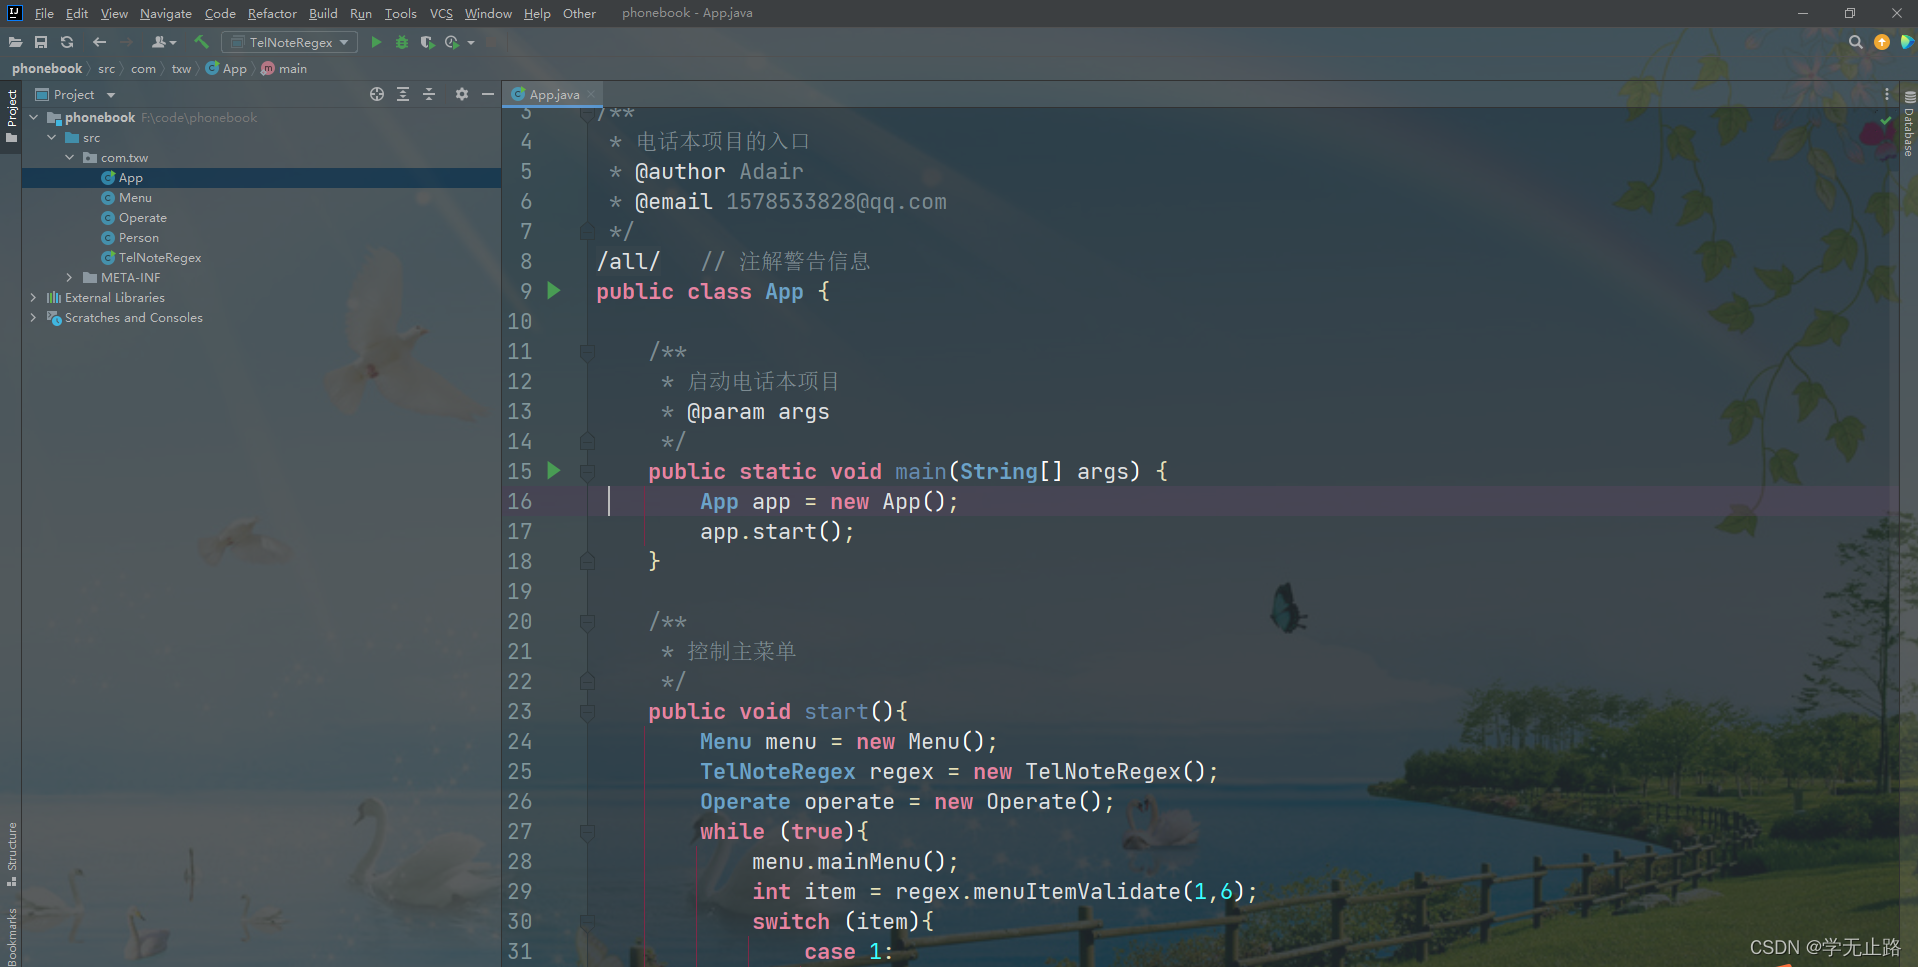This screenshot has height=967, width=1918.
Task: Click the com breadcrumb
Action: click(x=143, y=69)
